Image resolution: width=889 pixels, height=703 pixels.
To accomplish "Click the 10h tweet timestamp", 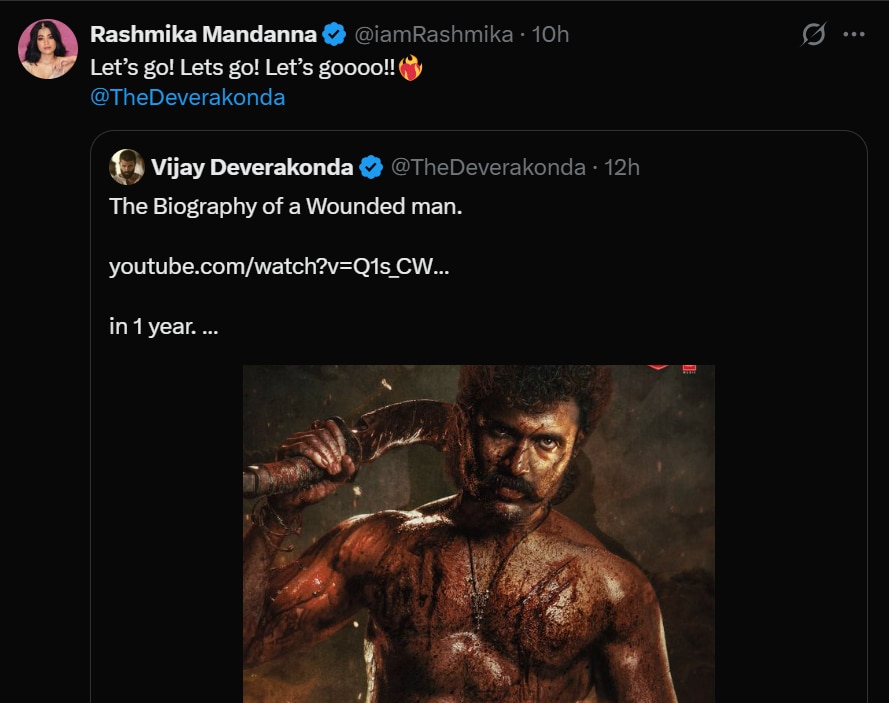I will tap(550, 35).
